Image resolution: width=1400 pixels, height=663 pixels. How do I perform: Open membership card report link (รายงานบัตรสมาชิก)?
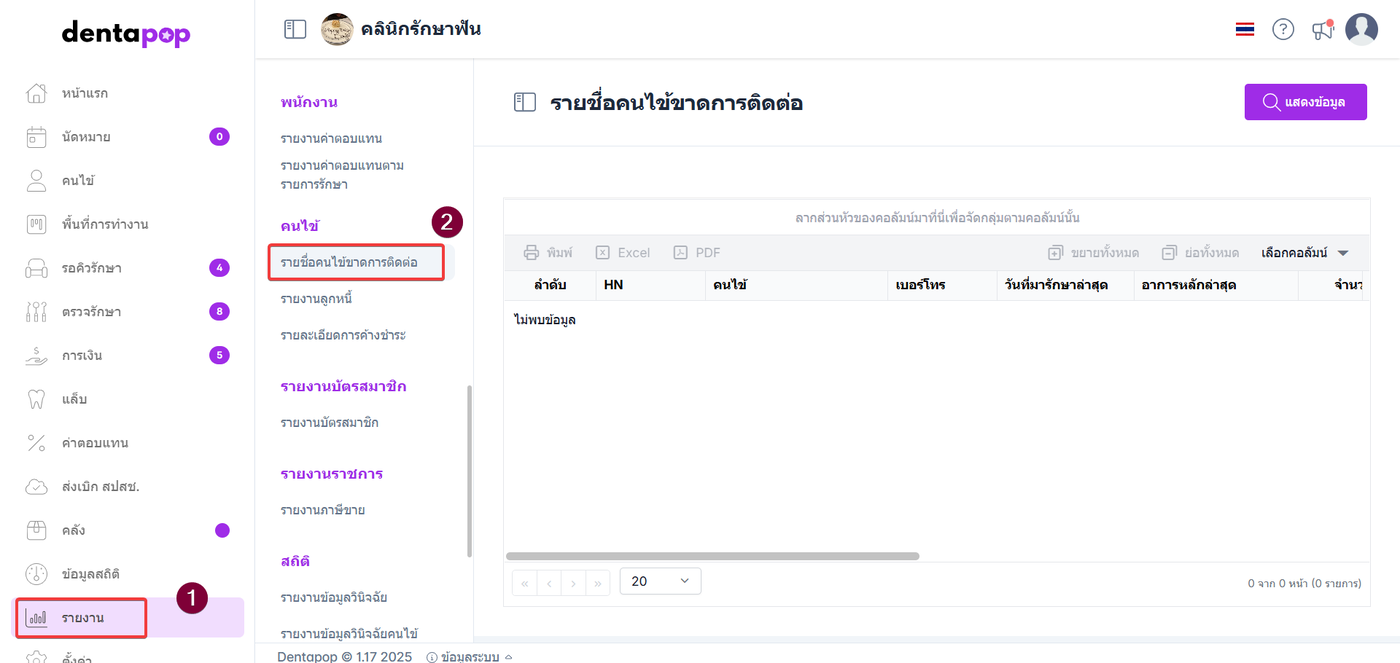pyautogui.click(x=329, y=423)
